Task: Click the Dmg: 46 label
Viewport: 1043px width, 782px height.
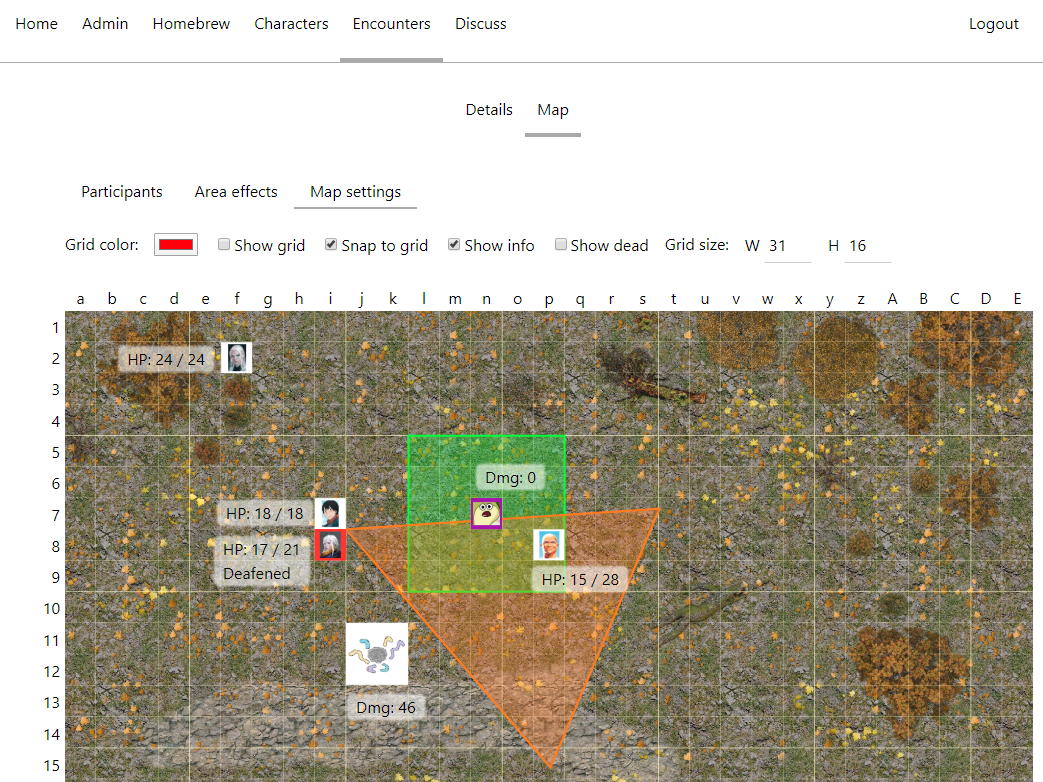Action: [x=386, y=708]
